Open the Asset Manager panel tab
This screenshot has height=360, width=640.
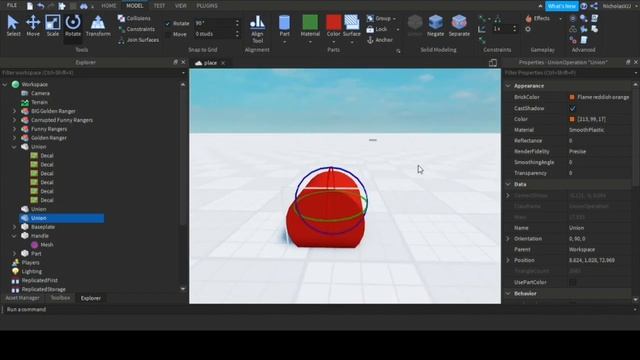(22, 298)
